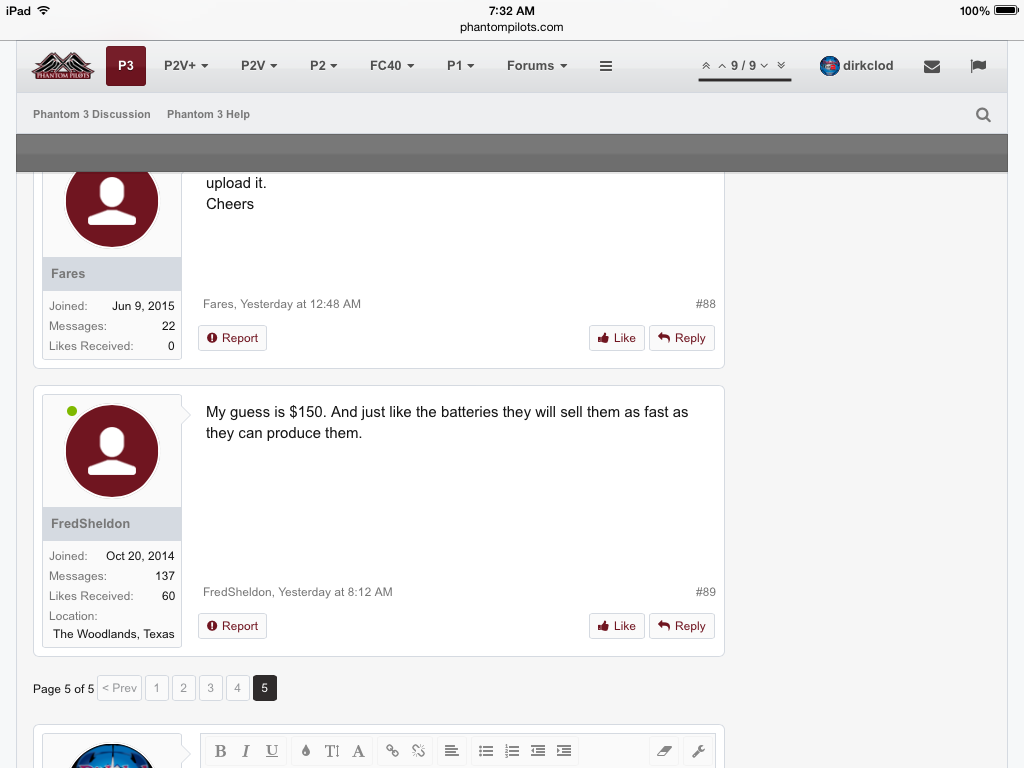Select current page 5 button

tap(264, 688)
